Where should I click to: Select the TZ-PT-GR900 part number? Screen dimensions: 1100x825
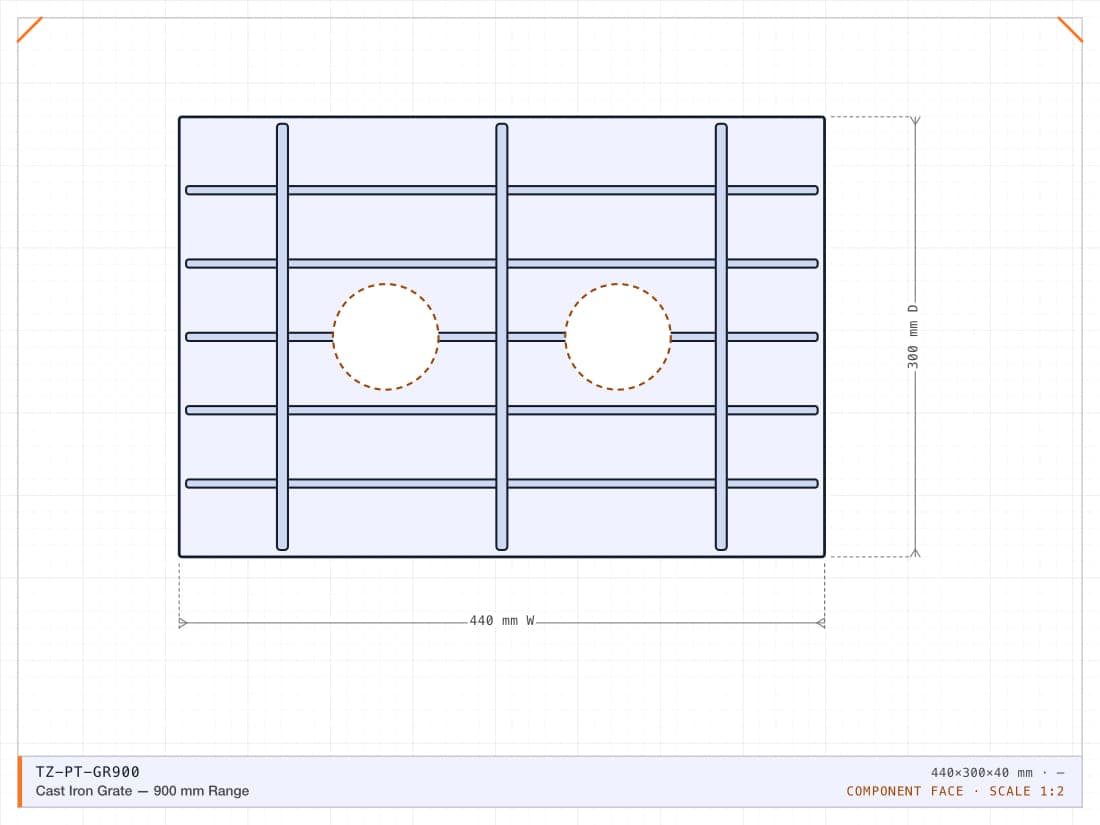pos(88,772)
